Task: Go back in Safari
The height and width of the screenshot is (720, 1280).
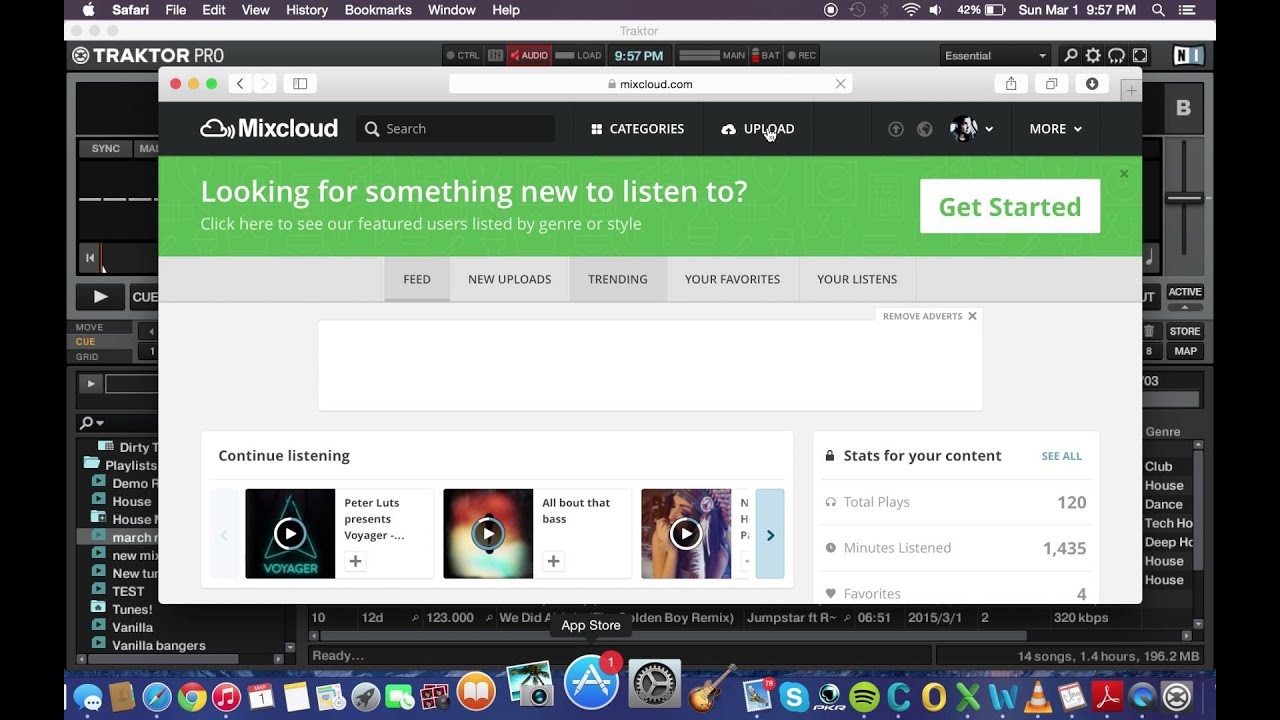Action: (x=240, y=84)
